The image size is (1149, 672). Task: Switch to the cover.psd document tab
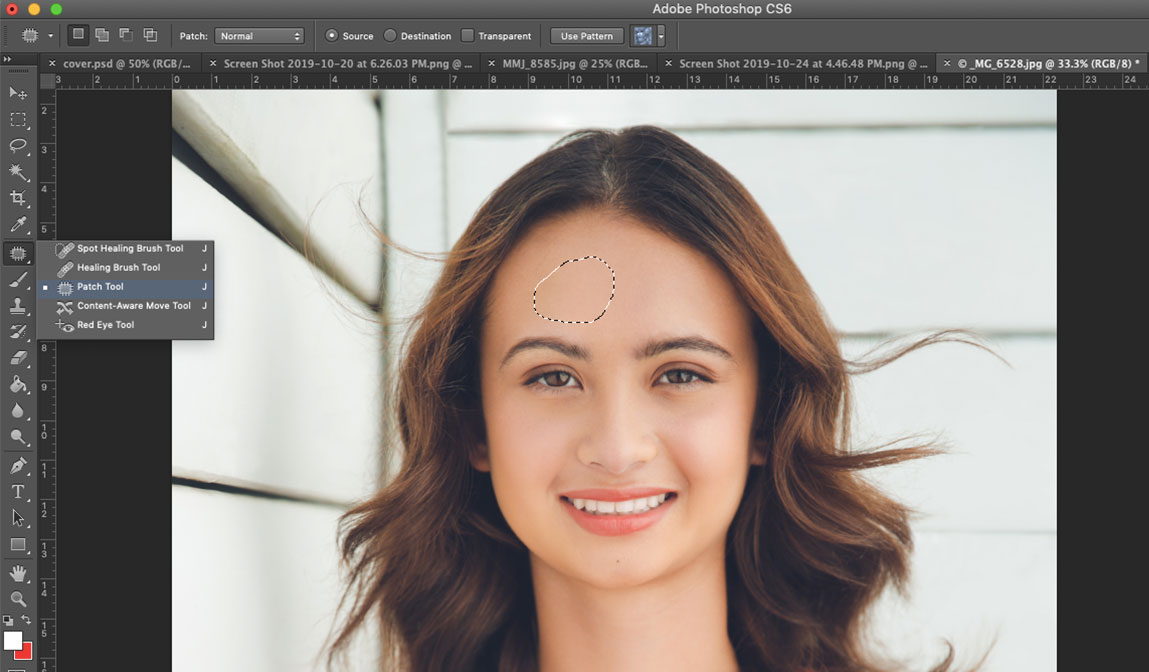127,64
